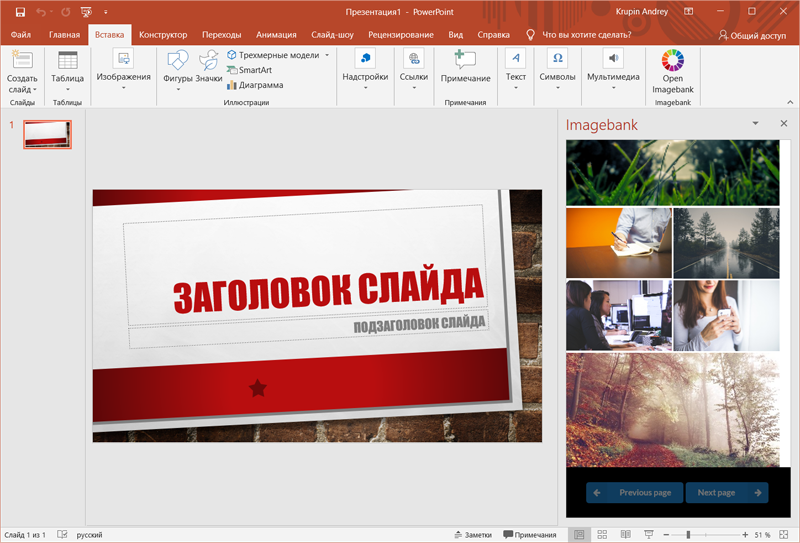Viewport: 800px width, 543px height.
Task: Click the Previous page button
Action: (635, 492)
